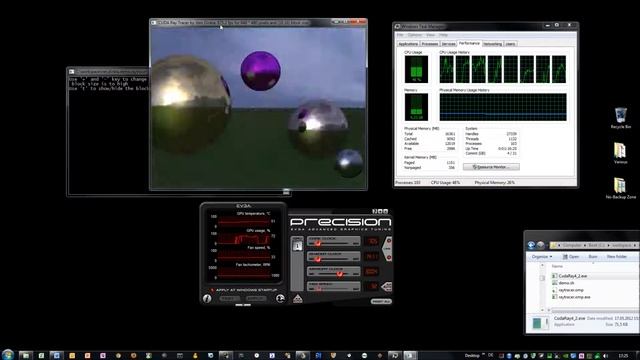Switch to the Users tab
The image size is (640, 360).
click(x=511, y=44)
